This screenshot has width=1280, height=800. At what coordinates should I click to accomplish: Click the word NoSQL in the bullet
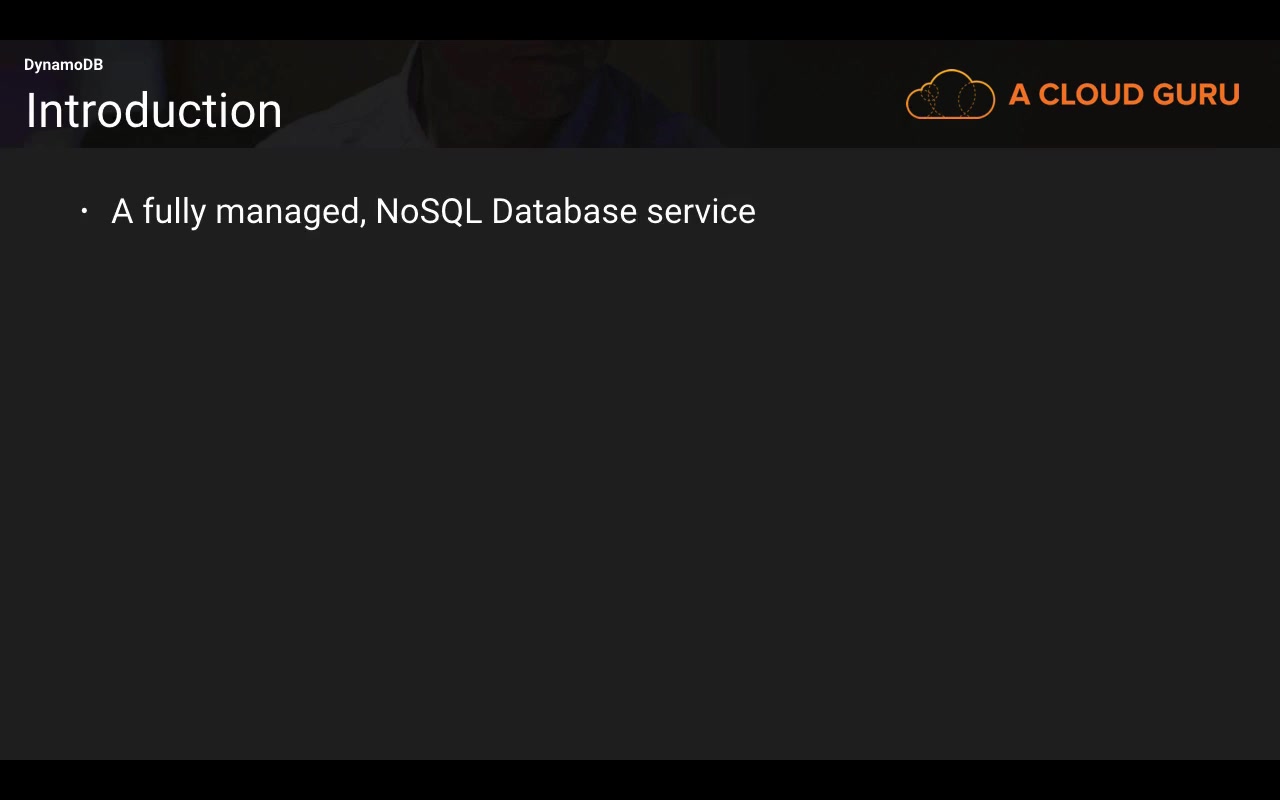coord(428,211)
